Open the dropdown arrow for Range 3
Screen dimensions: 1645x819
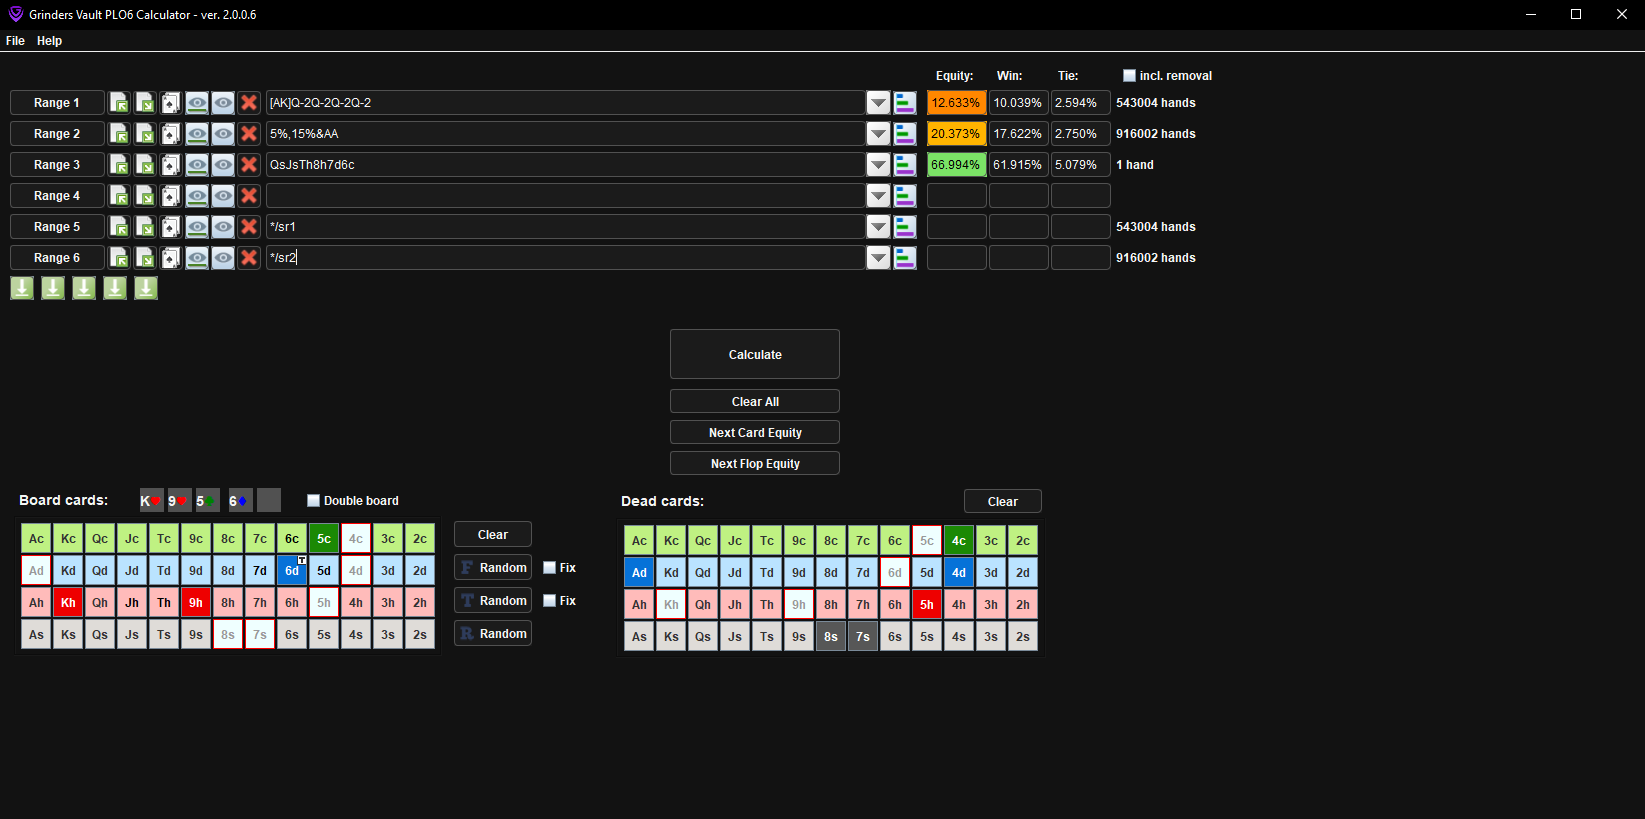878,165
